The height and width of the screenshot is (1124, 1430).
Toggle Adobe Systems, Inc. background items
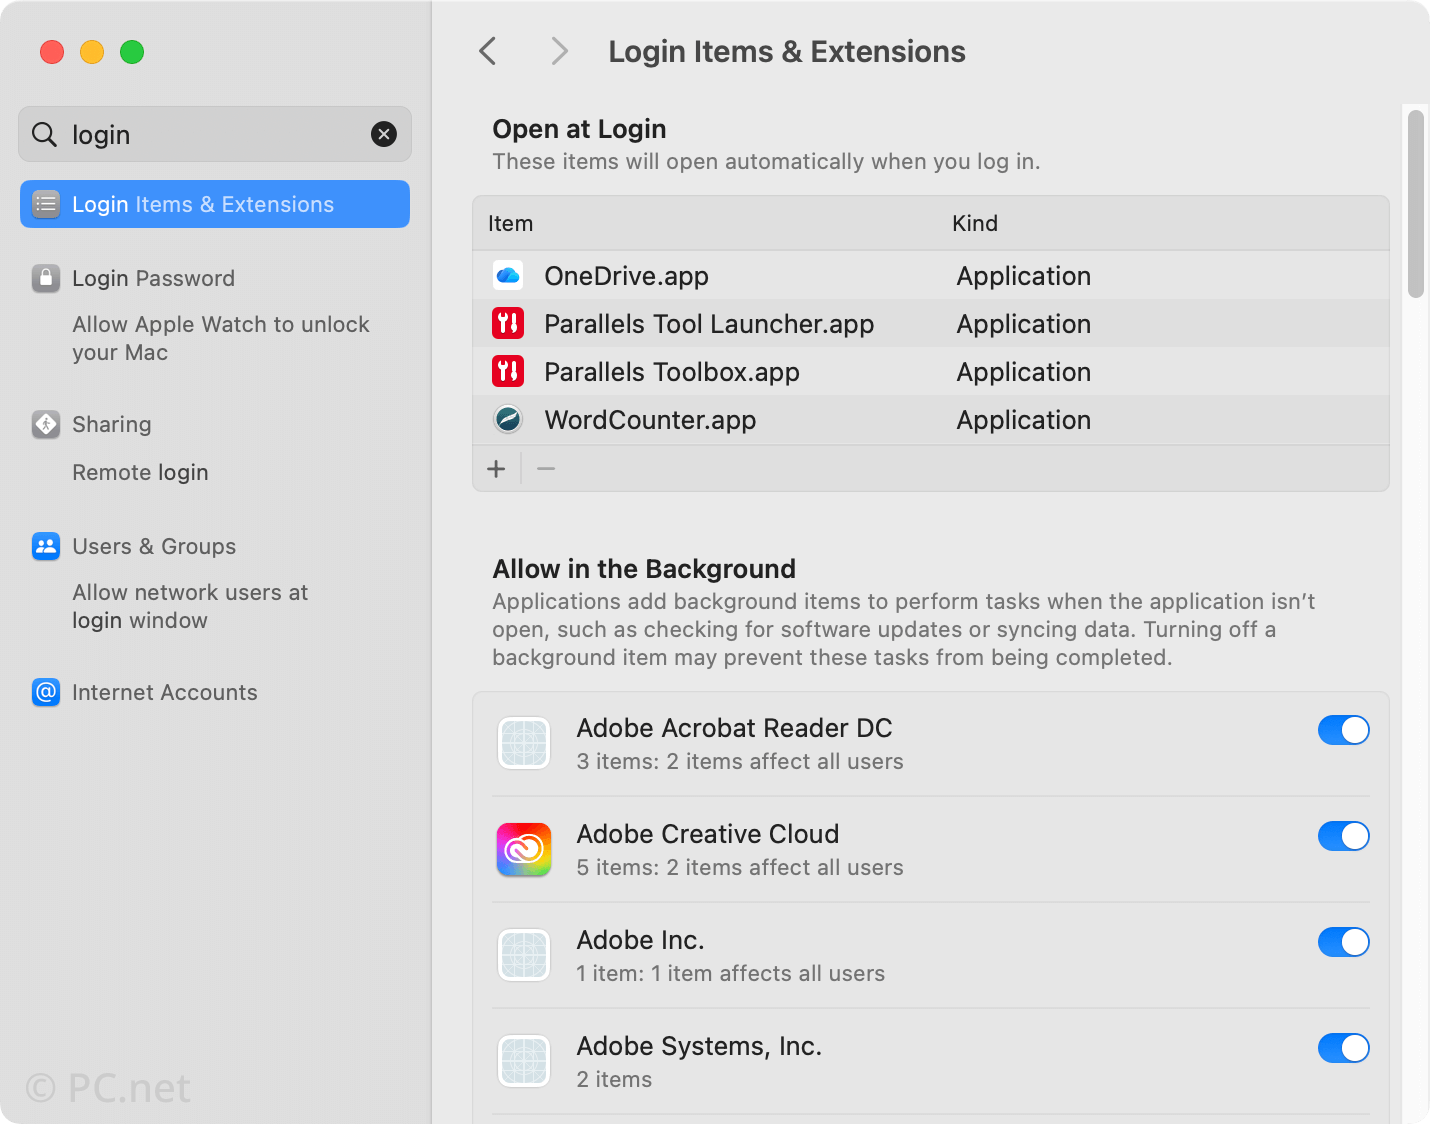[1344, 1048]
